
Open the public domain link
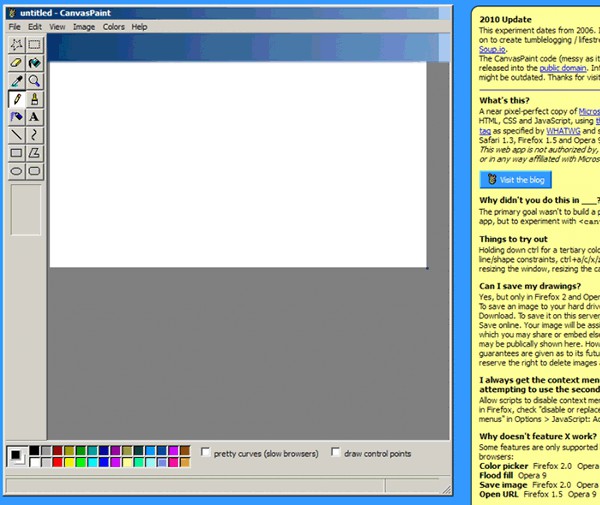pos(562,68)
